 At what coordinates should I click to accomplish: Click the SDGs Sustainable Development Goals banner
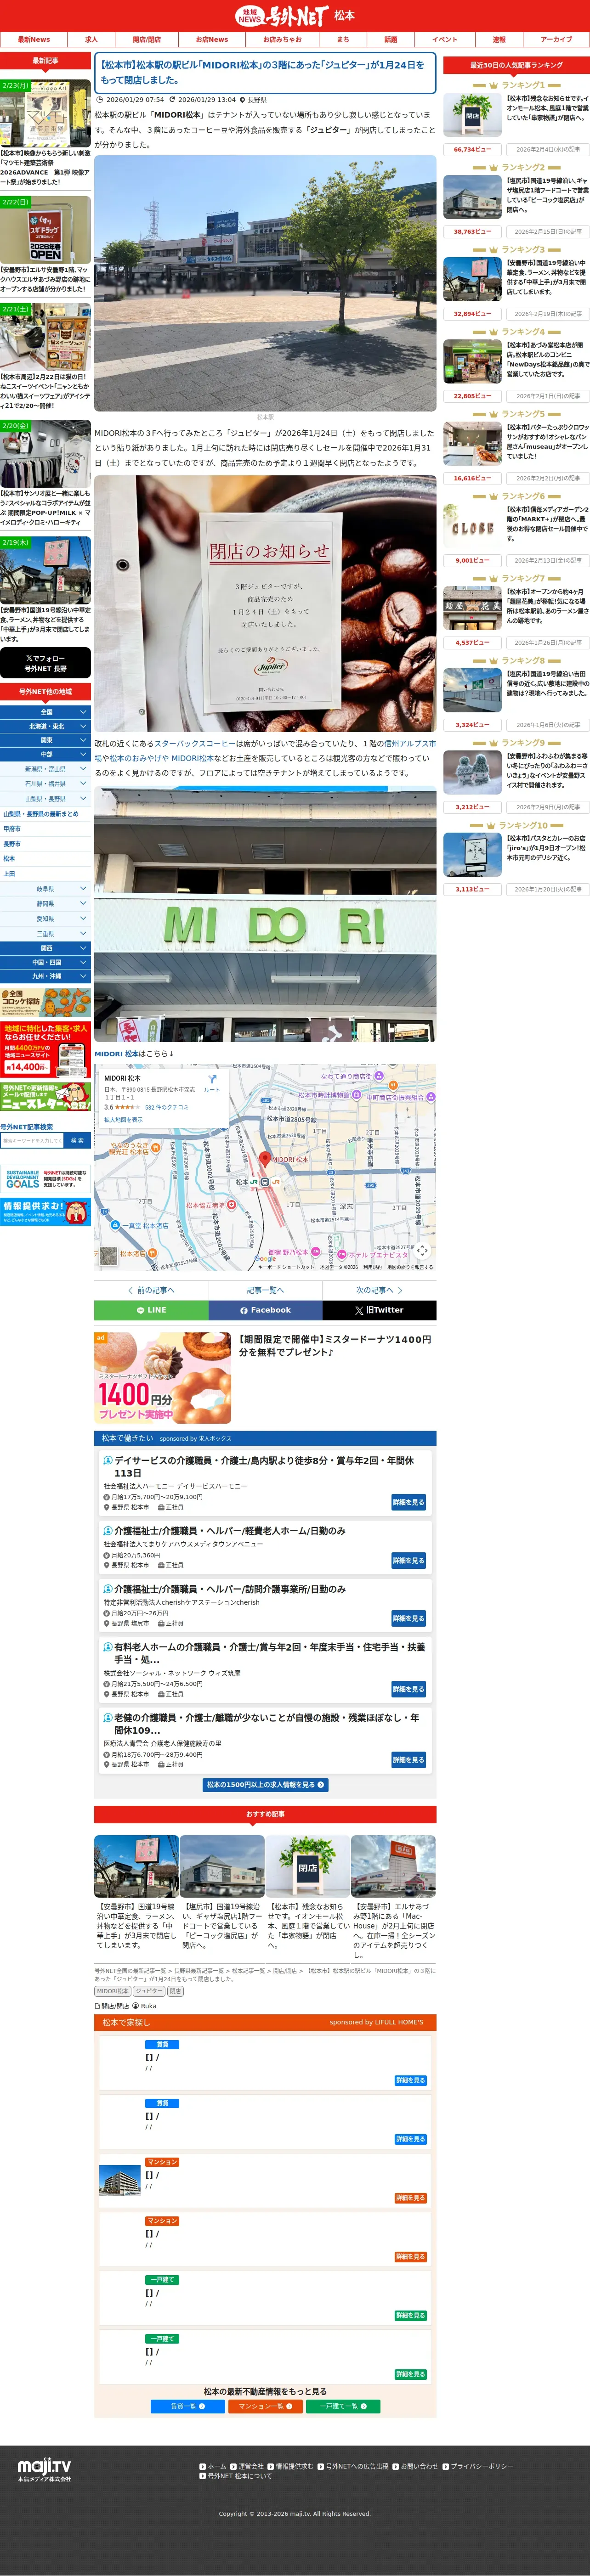point(45,1178)
